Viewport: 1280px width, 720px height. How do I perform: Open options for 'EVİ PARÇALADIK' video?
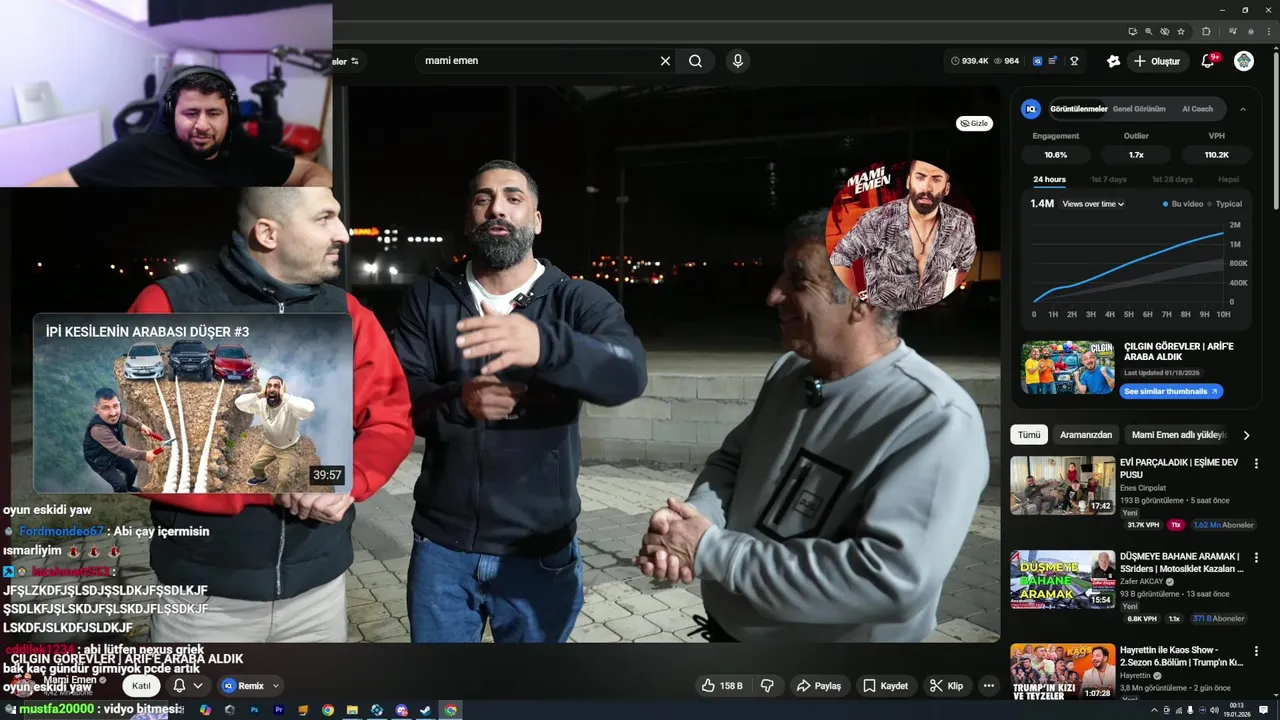tap(1256, 463)
